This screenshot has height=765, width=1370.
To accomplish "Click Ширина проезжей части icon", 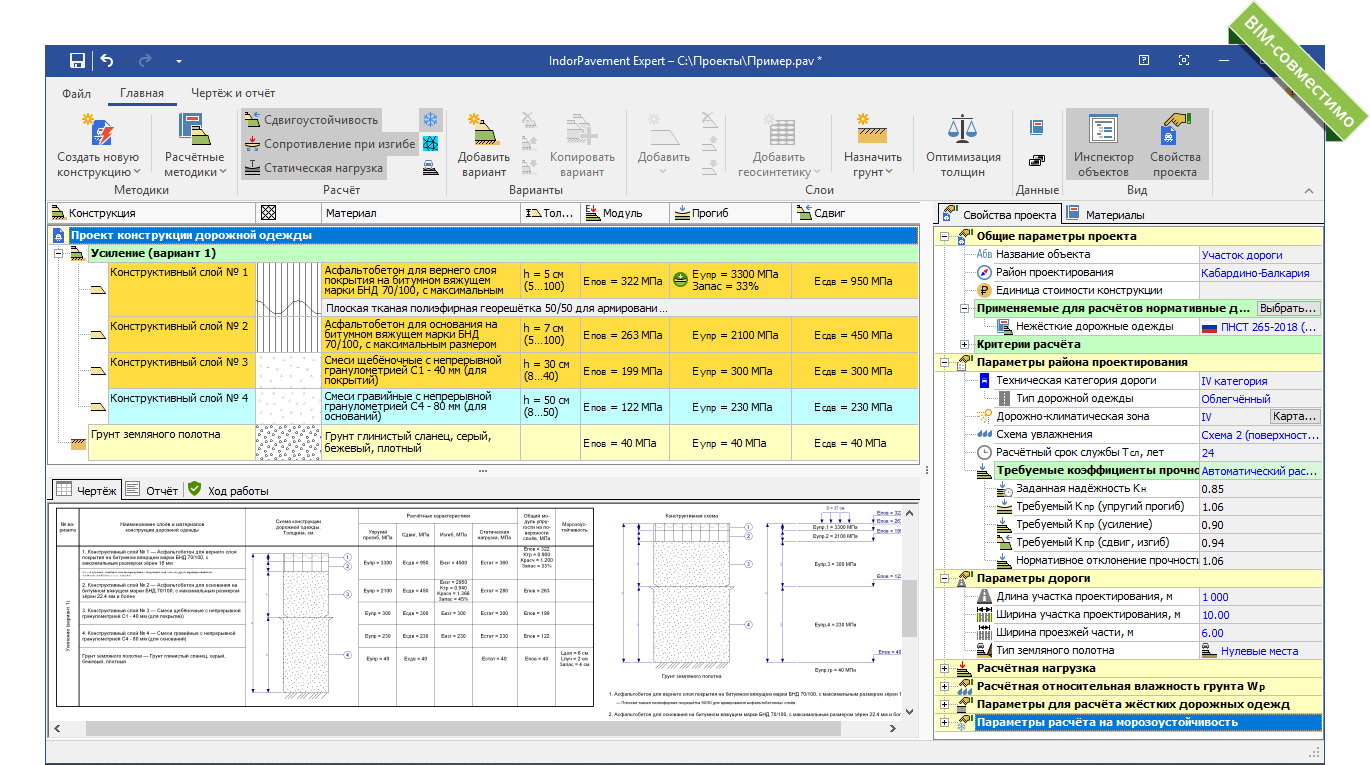I will 984,632.
